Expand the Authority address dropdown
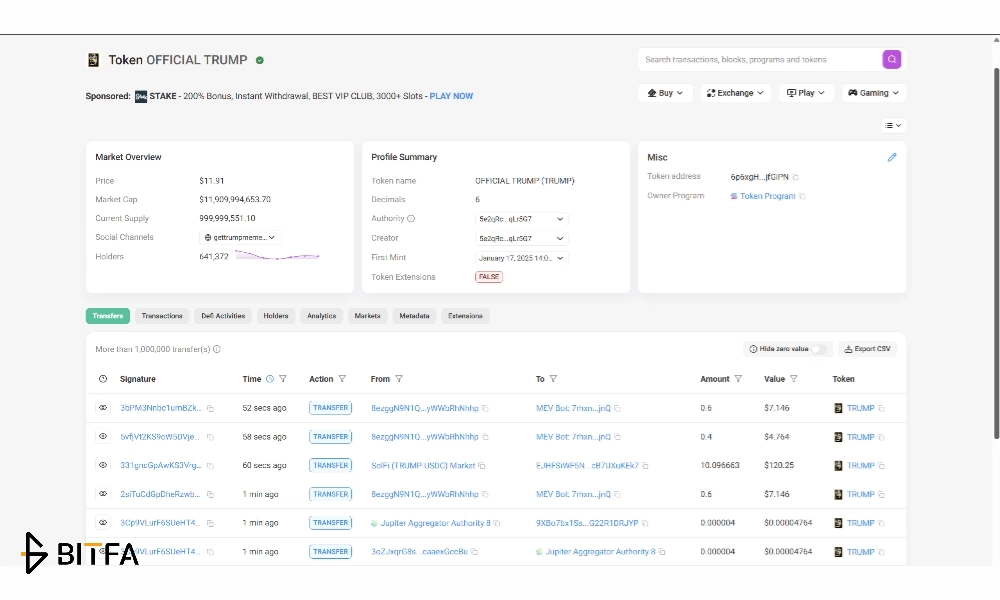Screen dimensions: 1000x600 pyautogui.click(x=521, y=219)
